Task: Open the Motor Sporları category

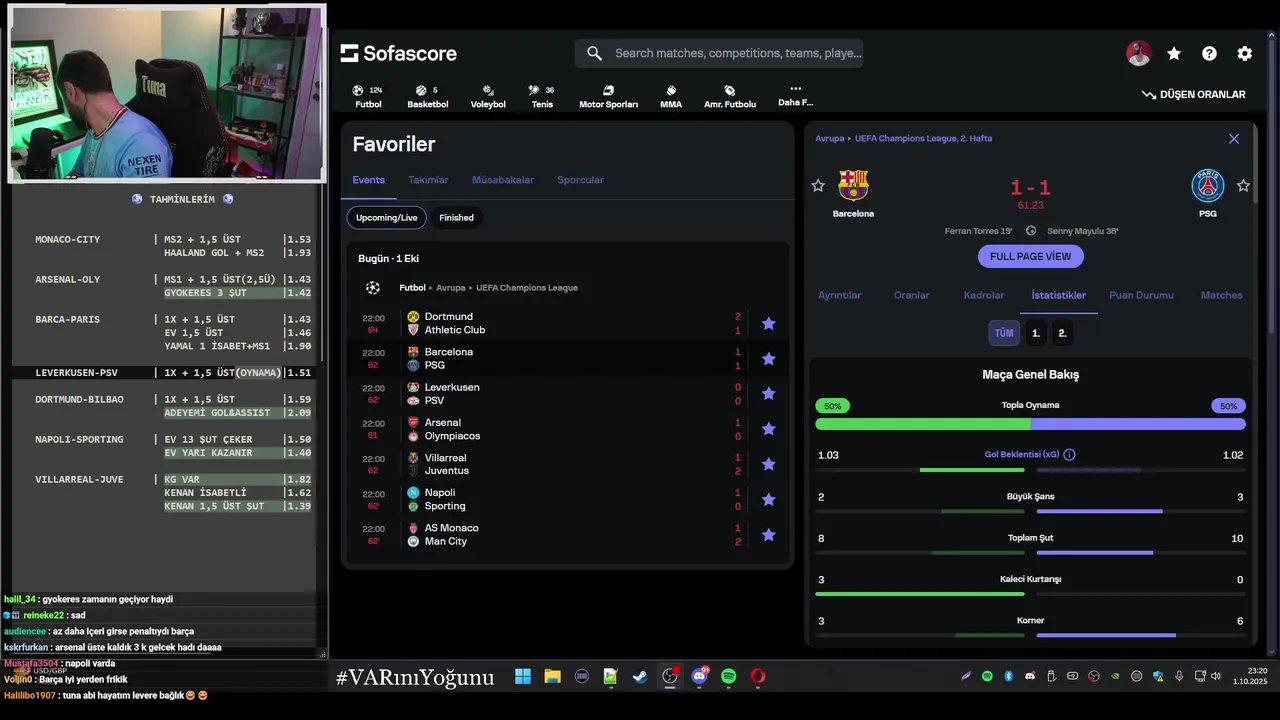Action: point(608,96)
